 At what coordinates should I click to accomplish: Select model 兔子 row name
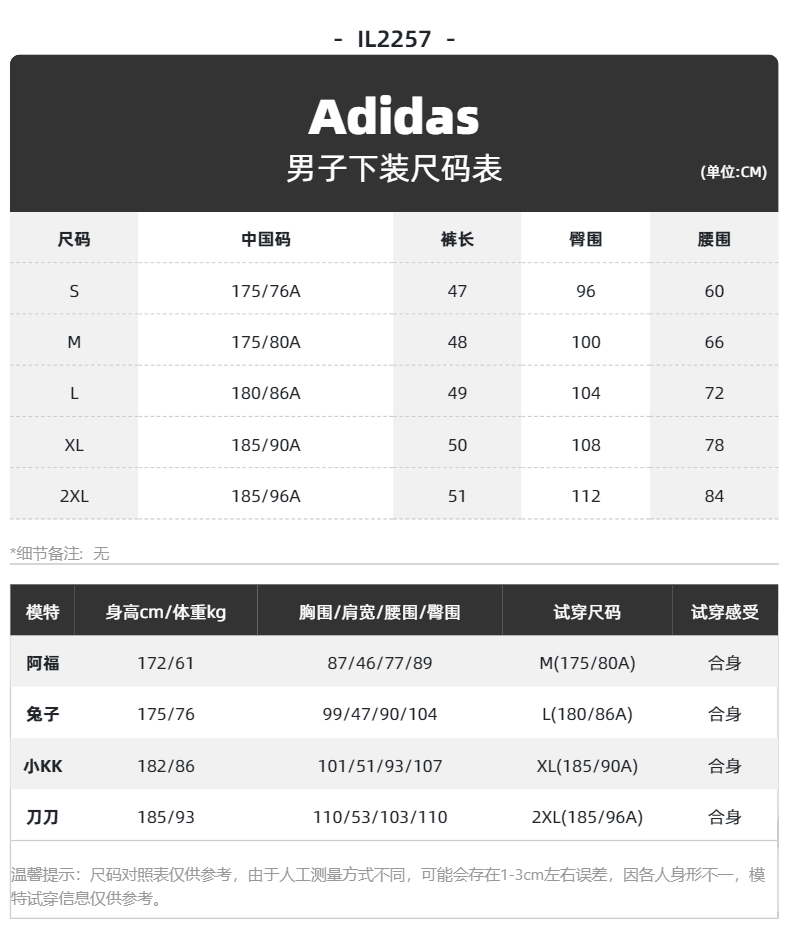pos(43,714)
